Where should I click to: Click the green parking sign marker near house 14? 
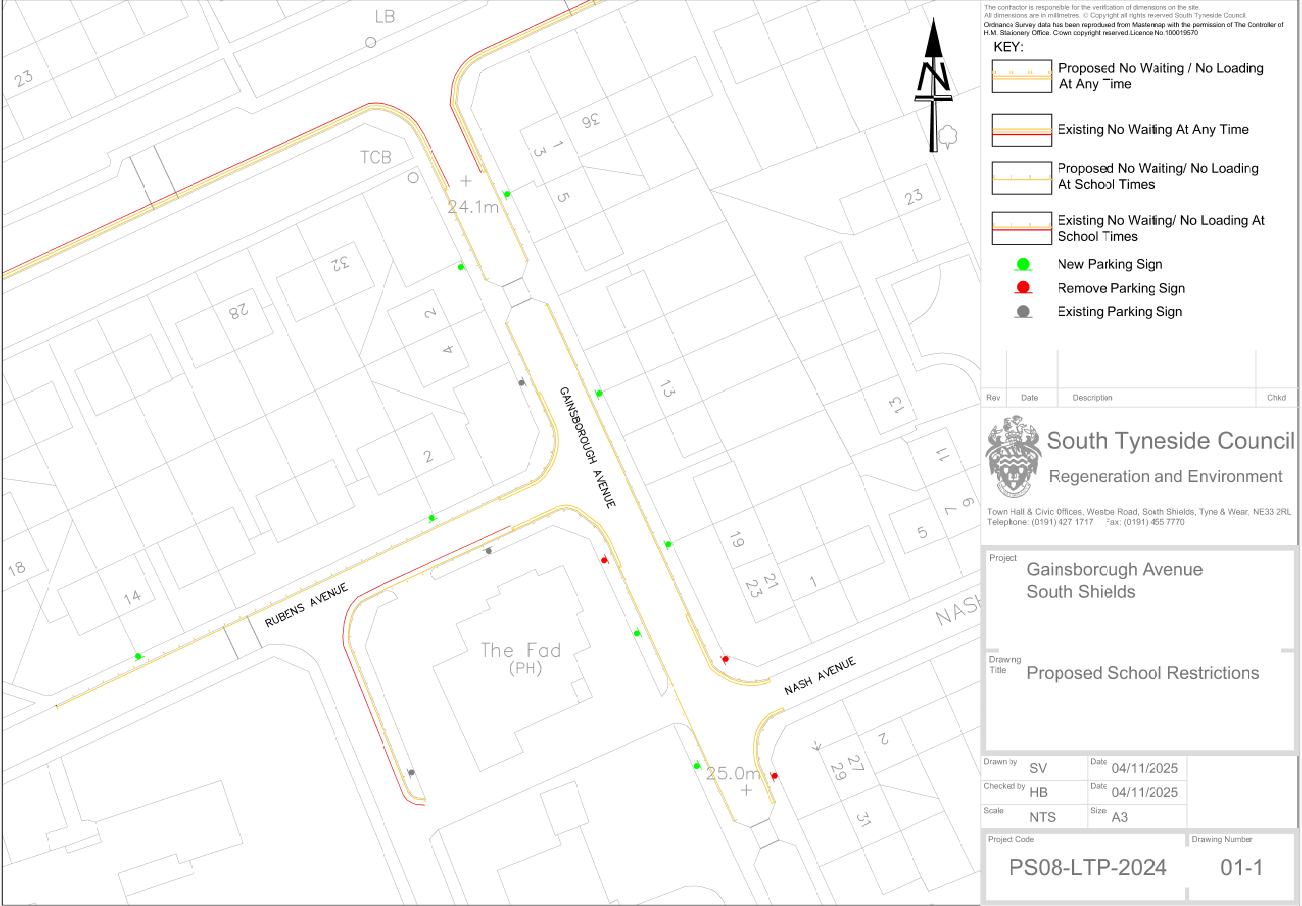138,656
